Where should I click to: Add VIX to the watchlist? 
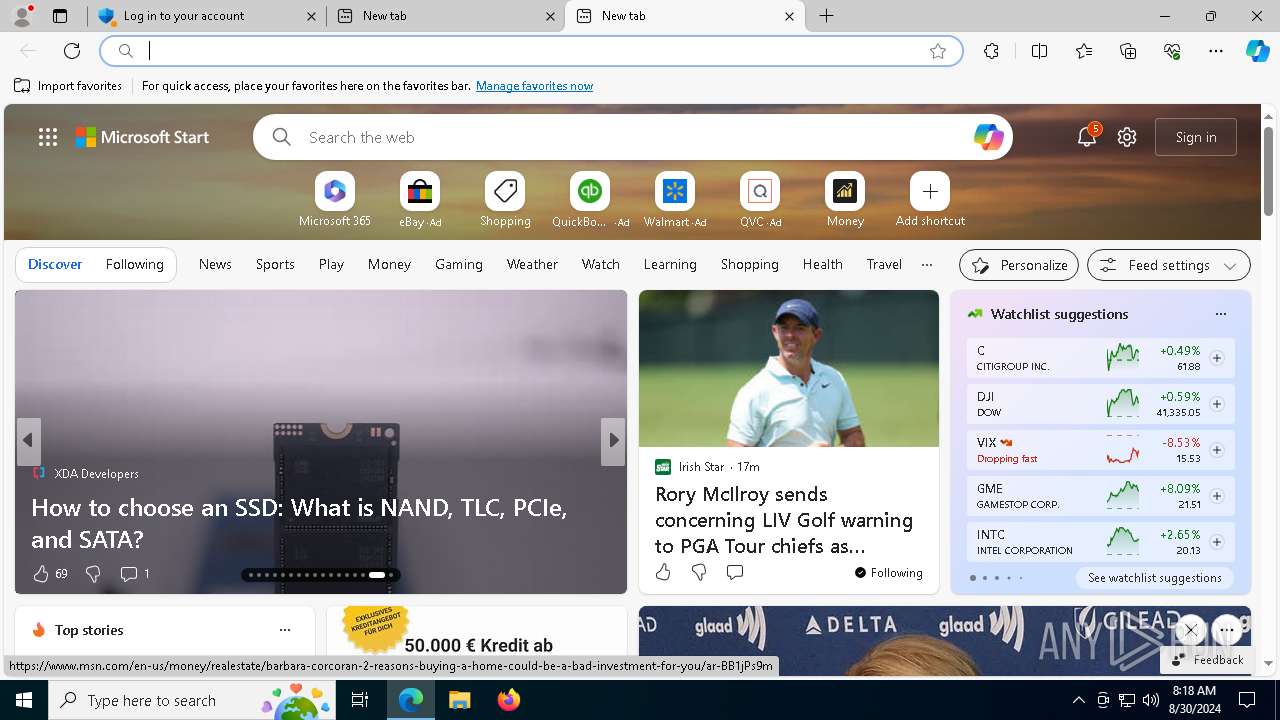(x=1217, y=450)
